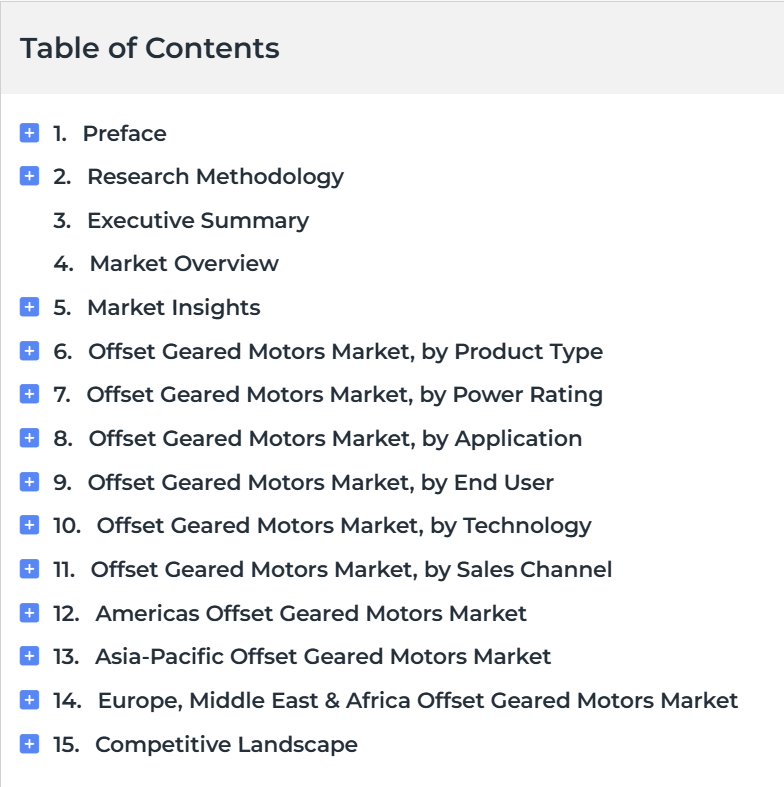Screen dimensions: 784x787
Task: Expand Research Methodology with its plus icon
Action: point(29,176)
